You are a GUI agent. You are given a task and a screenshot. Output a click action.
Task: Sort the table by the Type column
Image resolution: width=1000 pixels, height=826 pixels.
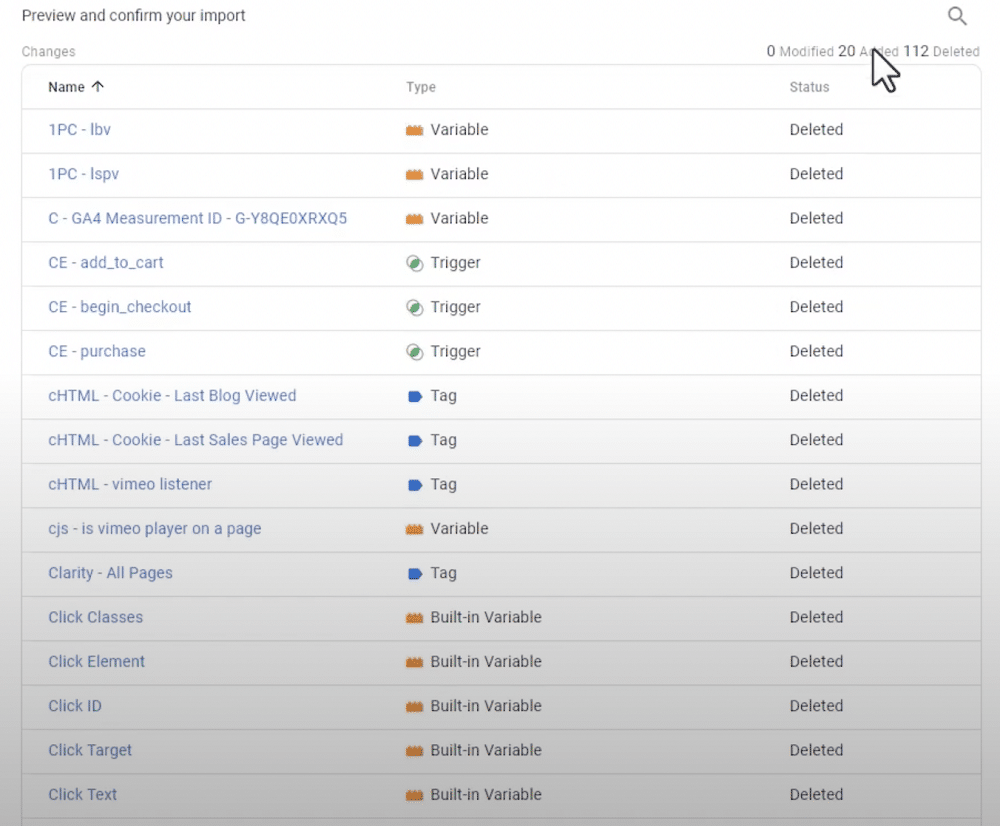(x=420, y=87)
